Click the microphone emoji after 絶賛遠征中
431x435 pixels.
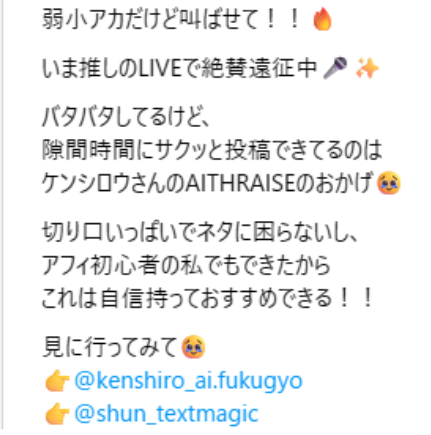(x=335, y=68)
